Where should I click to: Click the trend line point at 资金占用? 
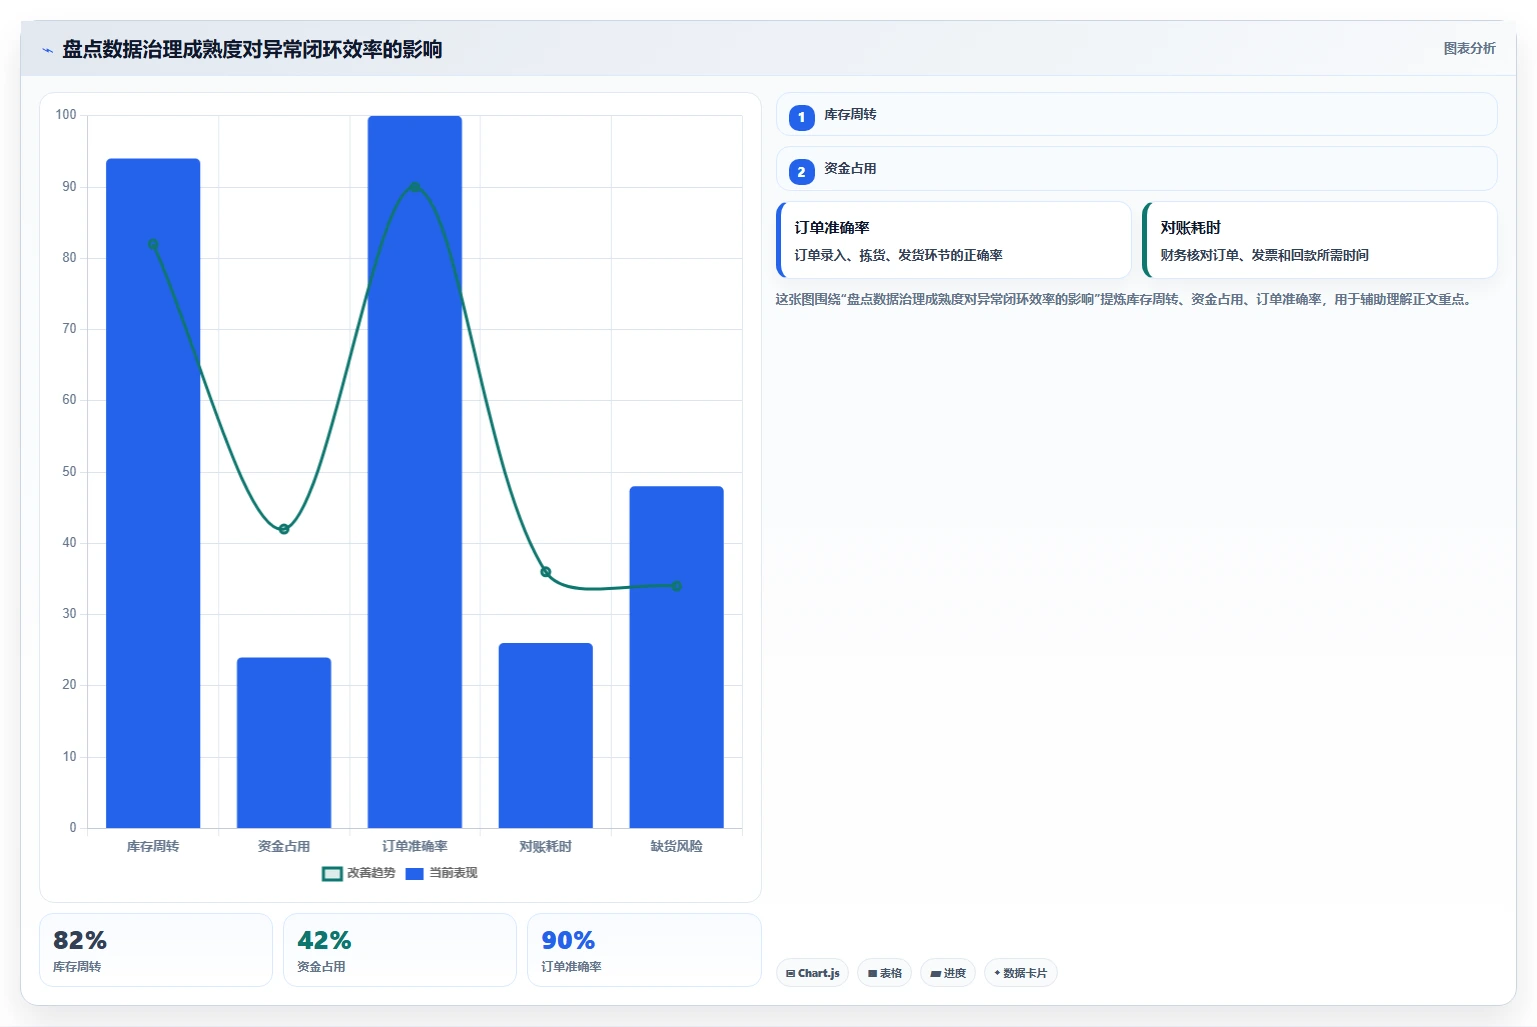click(284, 529)
